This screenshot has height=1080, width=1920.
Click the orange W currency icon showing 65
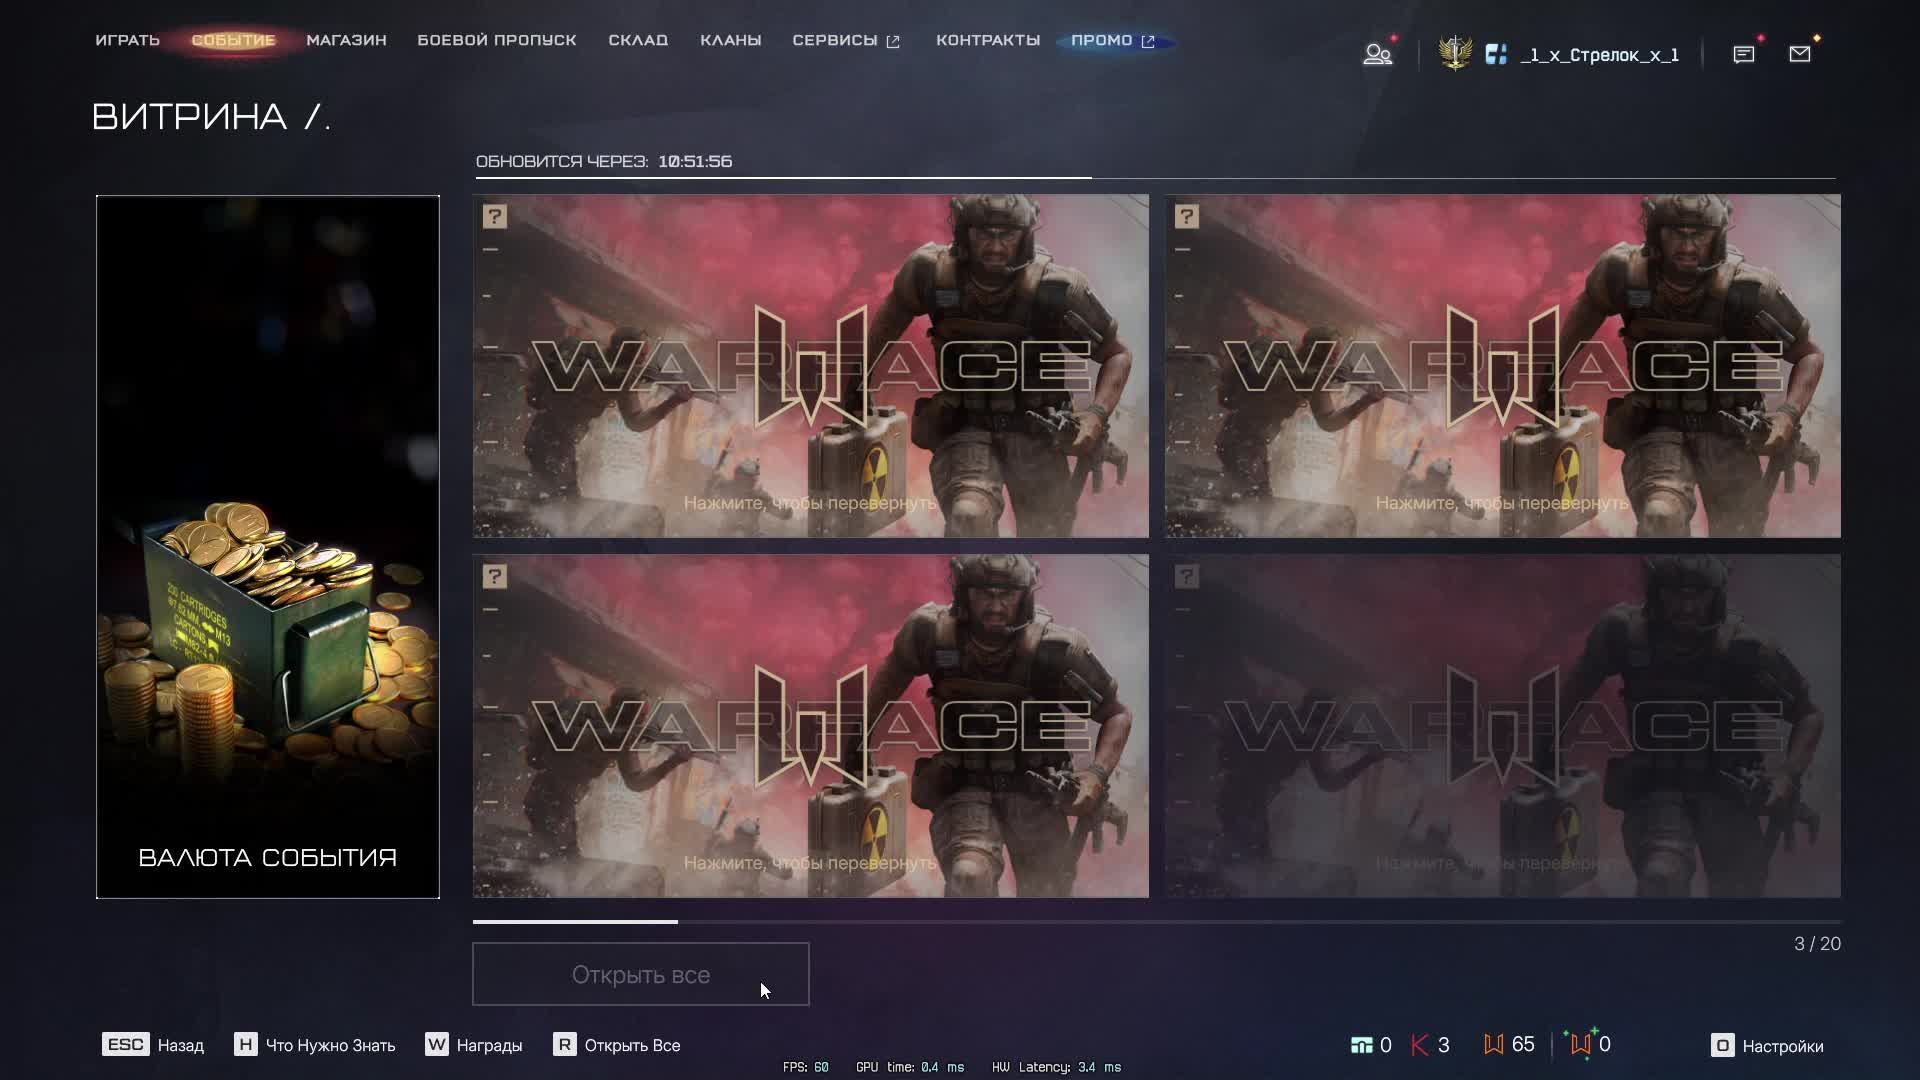point(1493,1044)
